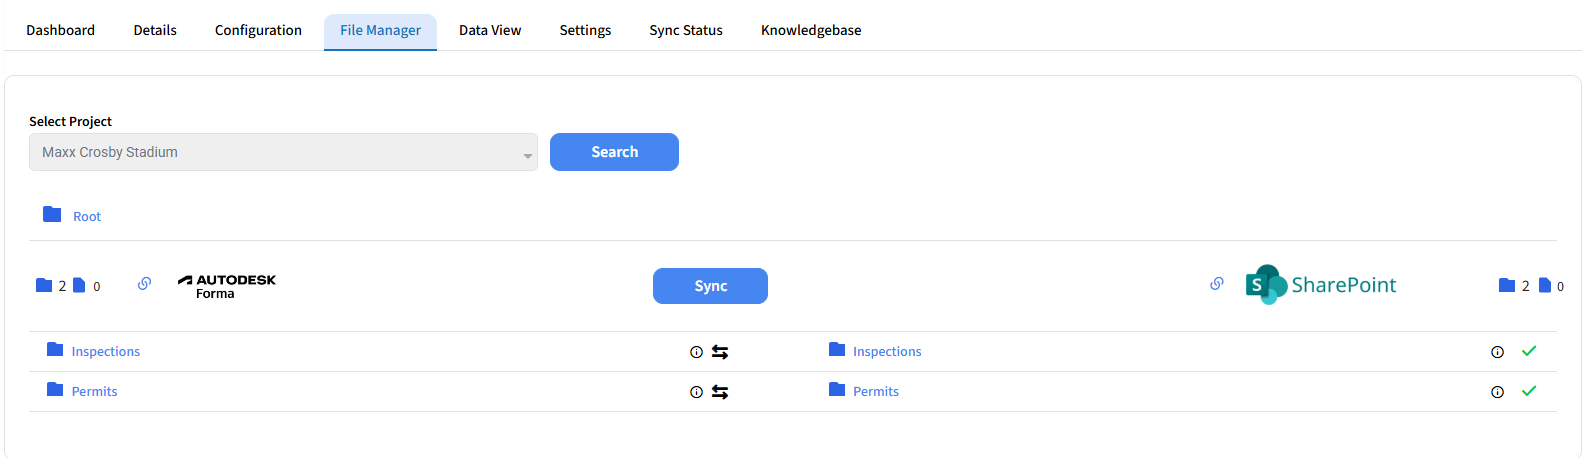Click sync arrows icon for Permits row

720,392
